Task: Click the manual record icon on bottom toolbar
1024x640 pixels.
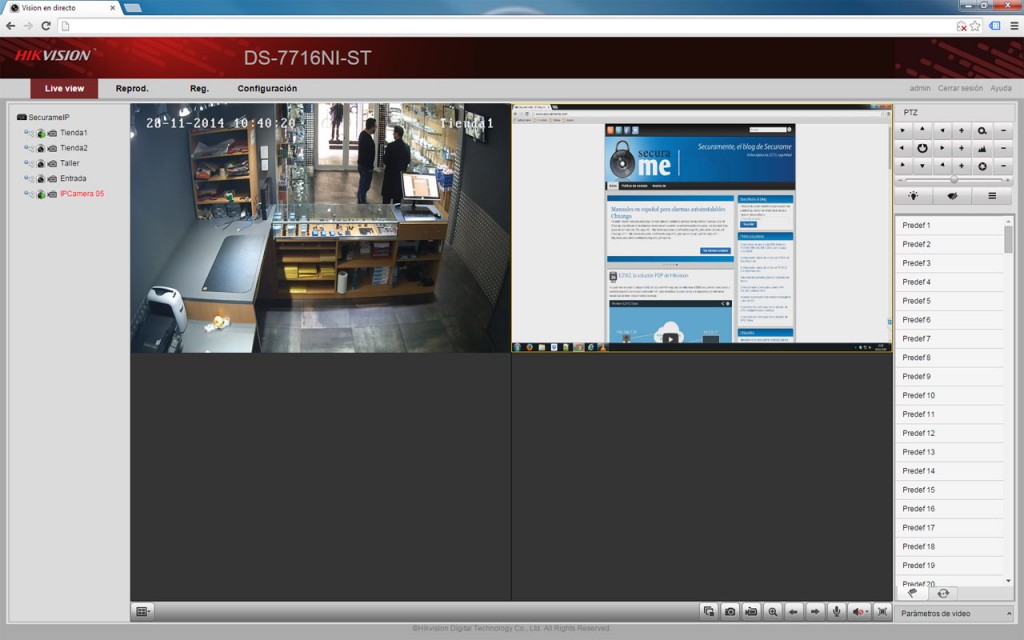Action: coord(752,611)
